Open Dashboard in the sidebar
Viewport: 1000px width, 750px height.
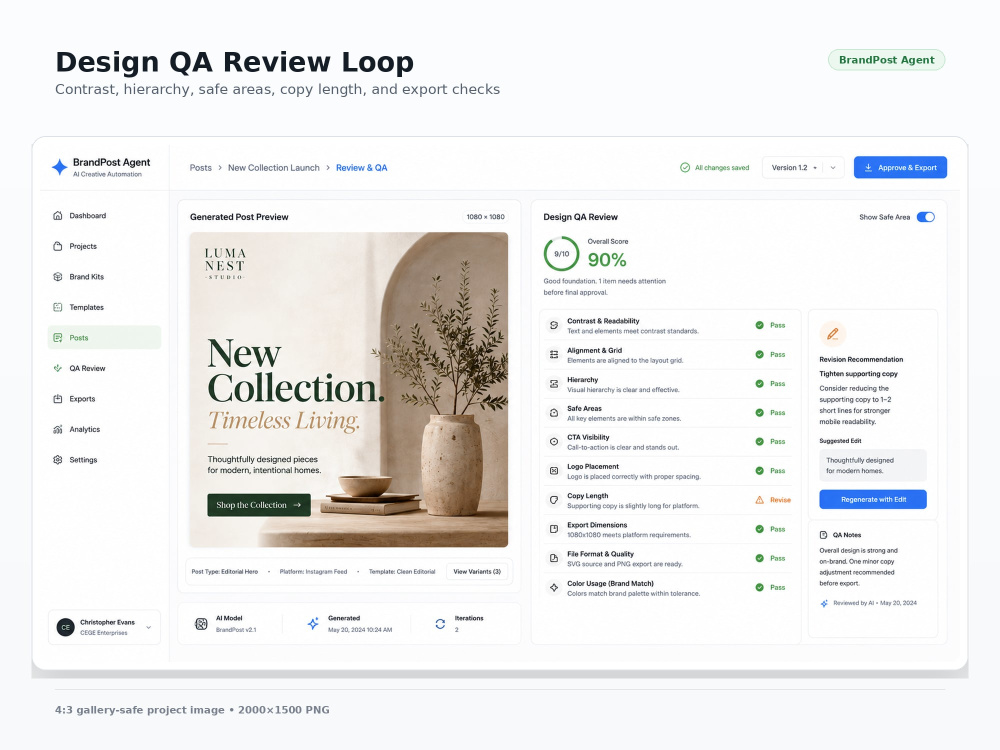(x=105, y=216)
